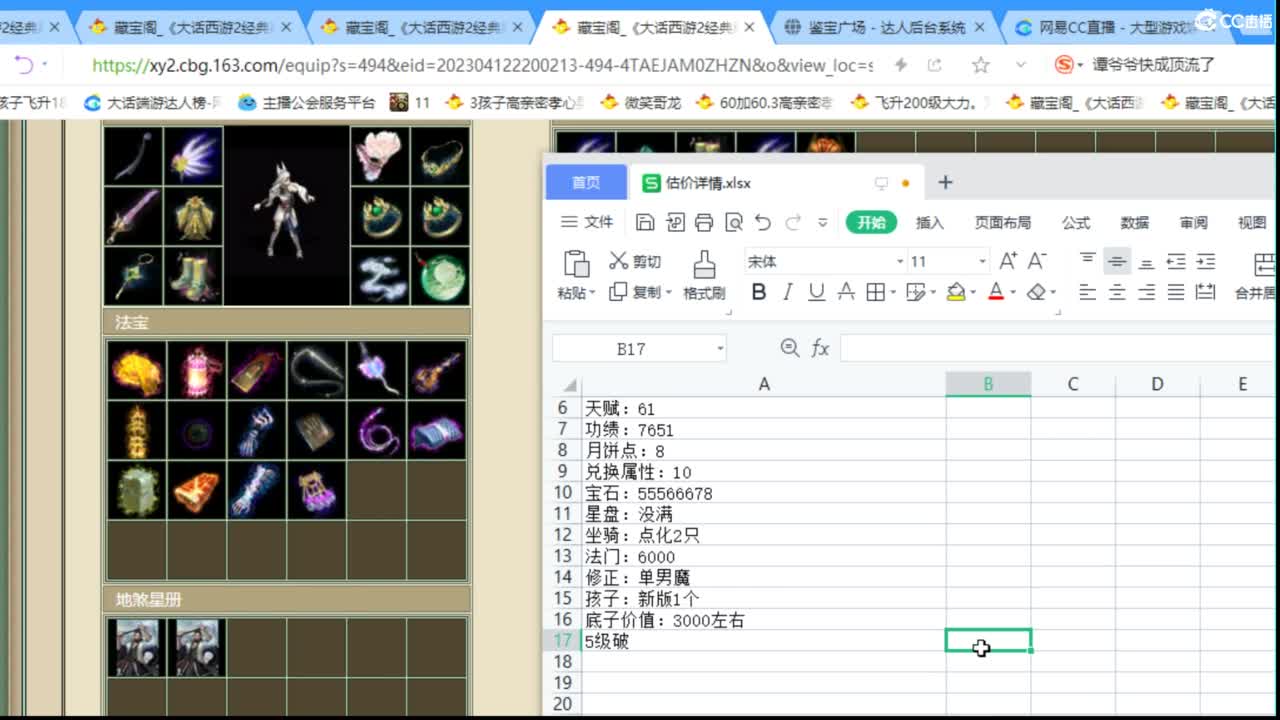Click the fx insert function icon
This screenshot has width=1280, height=720.
pos(820,348)
